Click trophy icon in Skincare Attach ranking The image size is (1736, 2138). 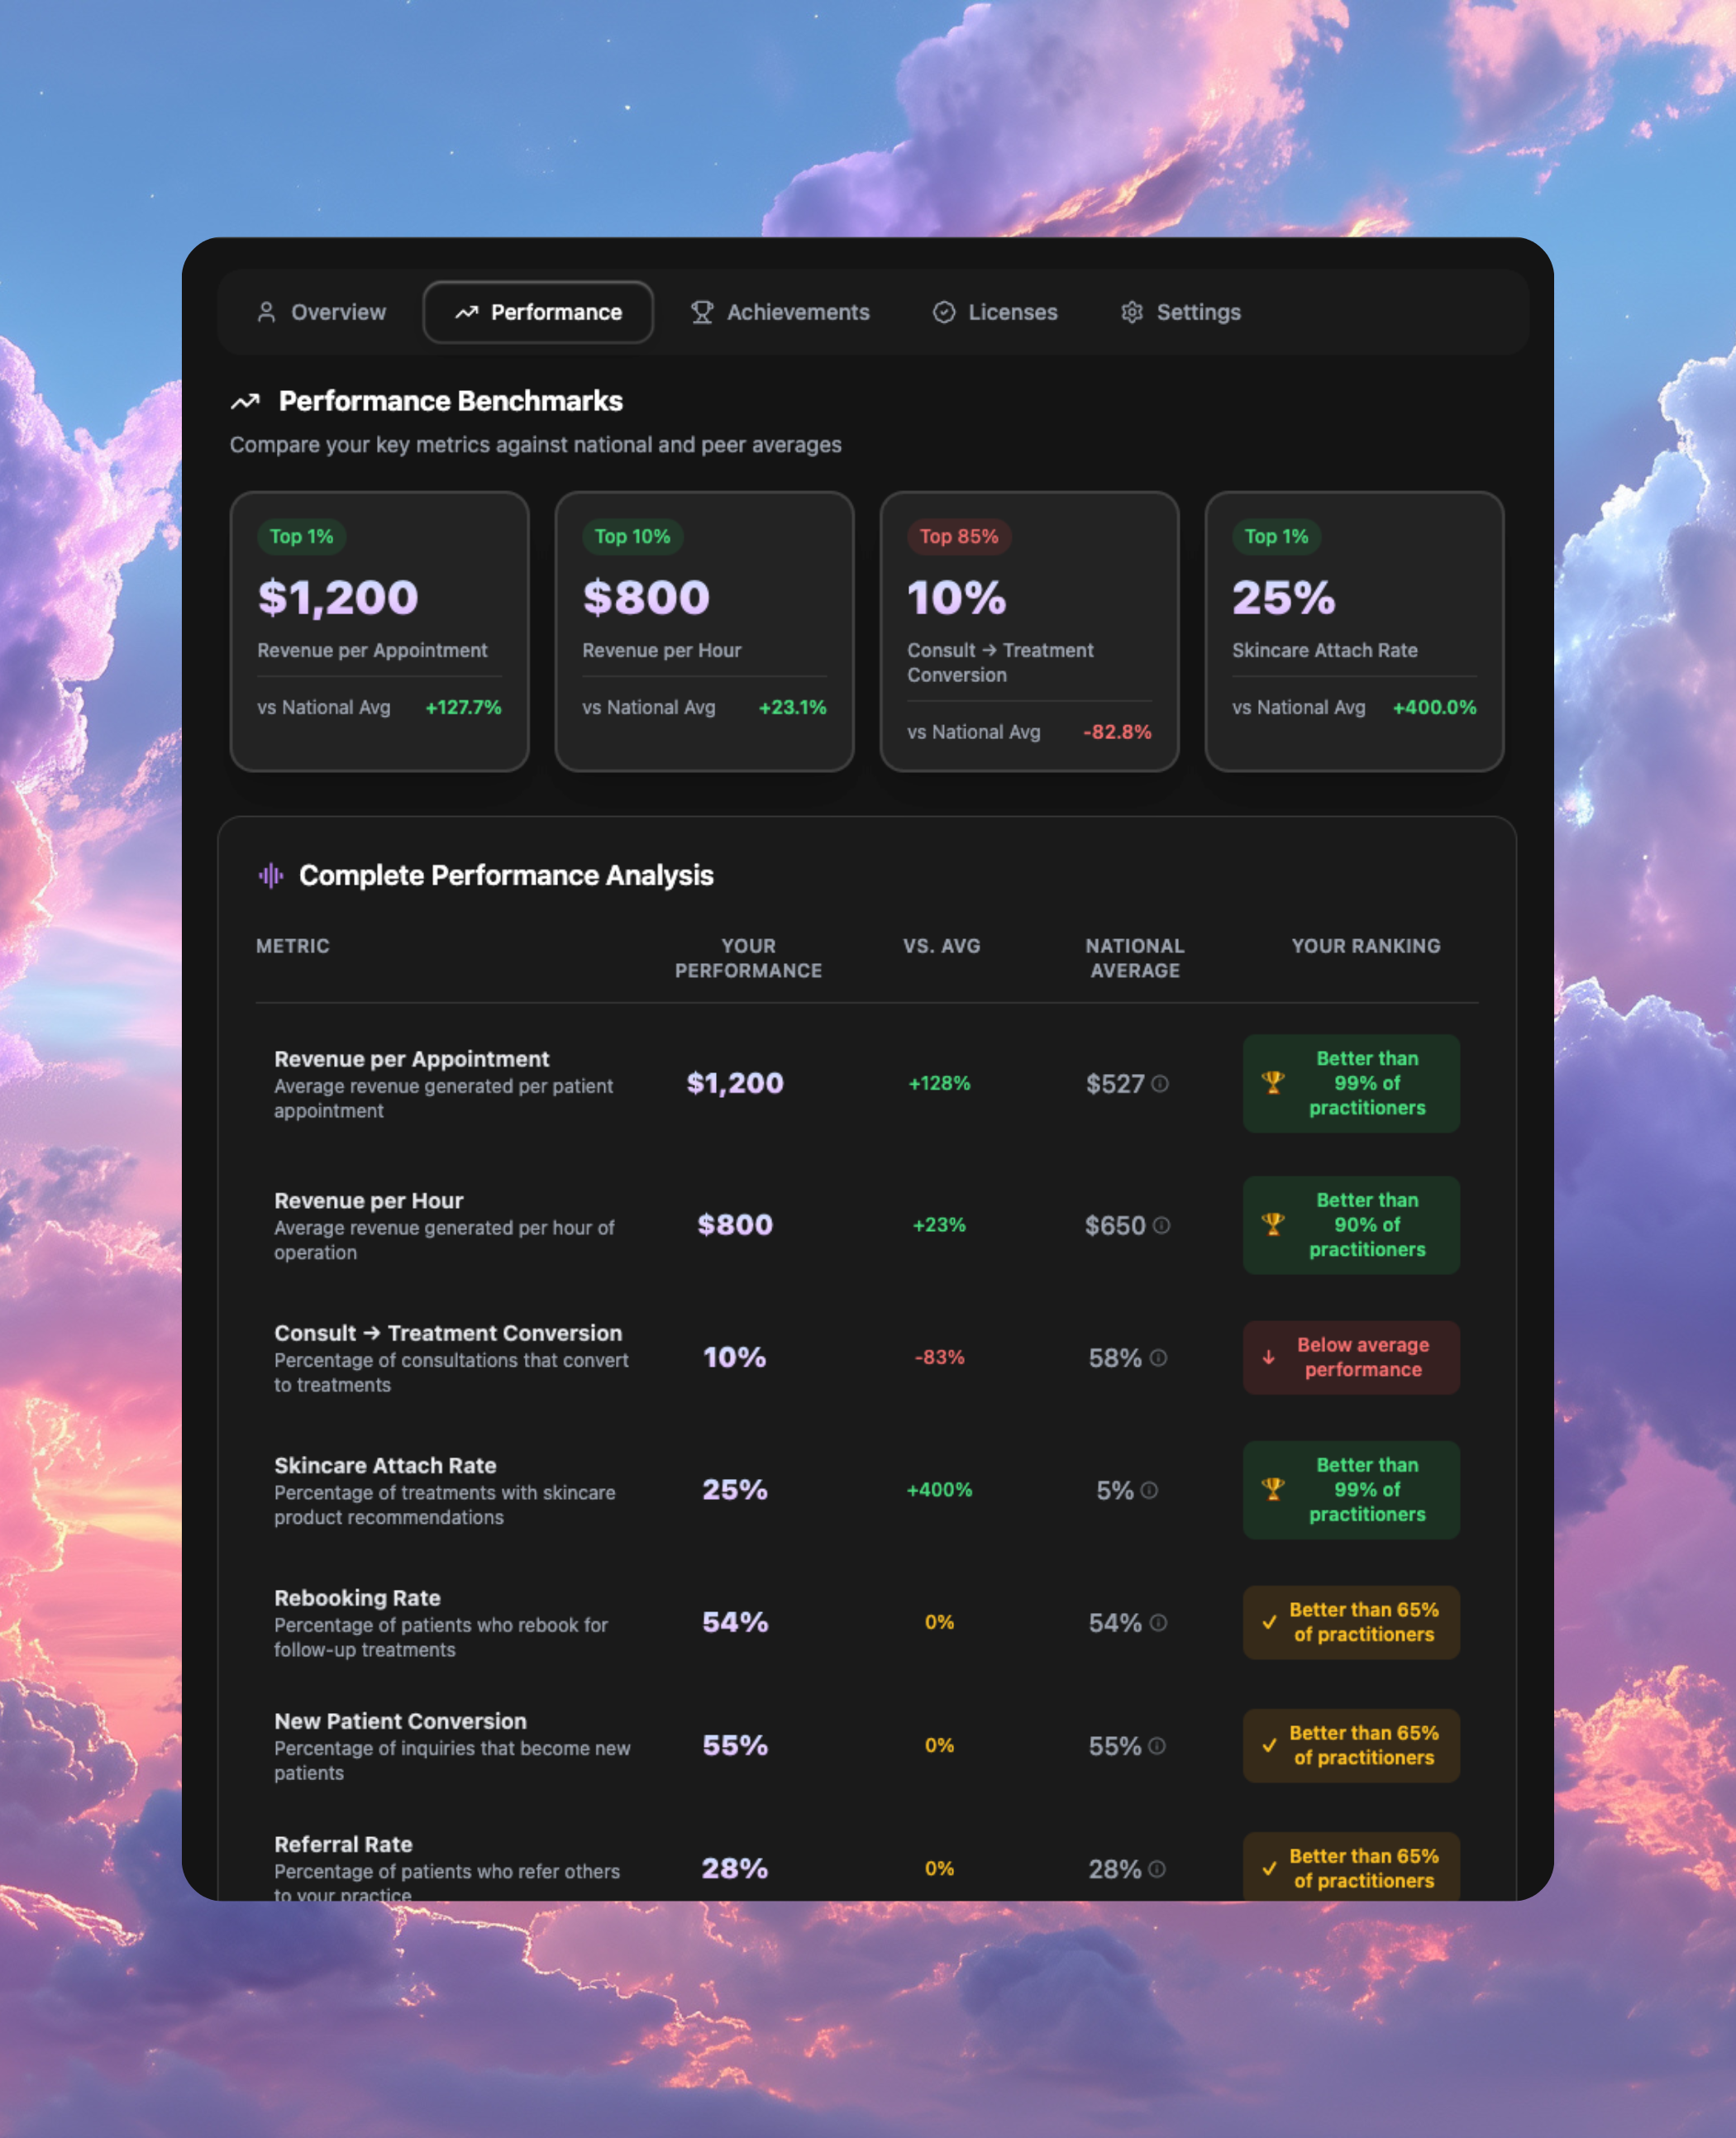1272,1488
